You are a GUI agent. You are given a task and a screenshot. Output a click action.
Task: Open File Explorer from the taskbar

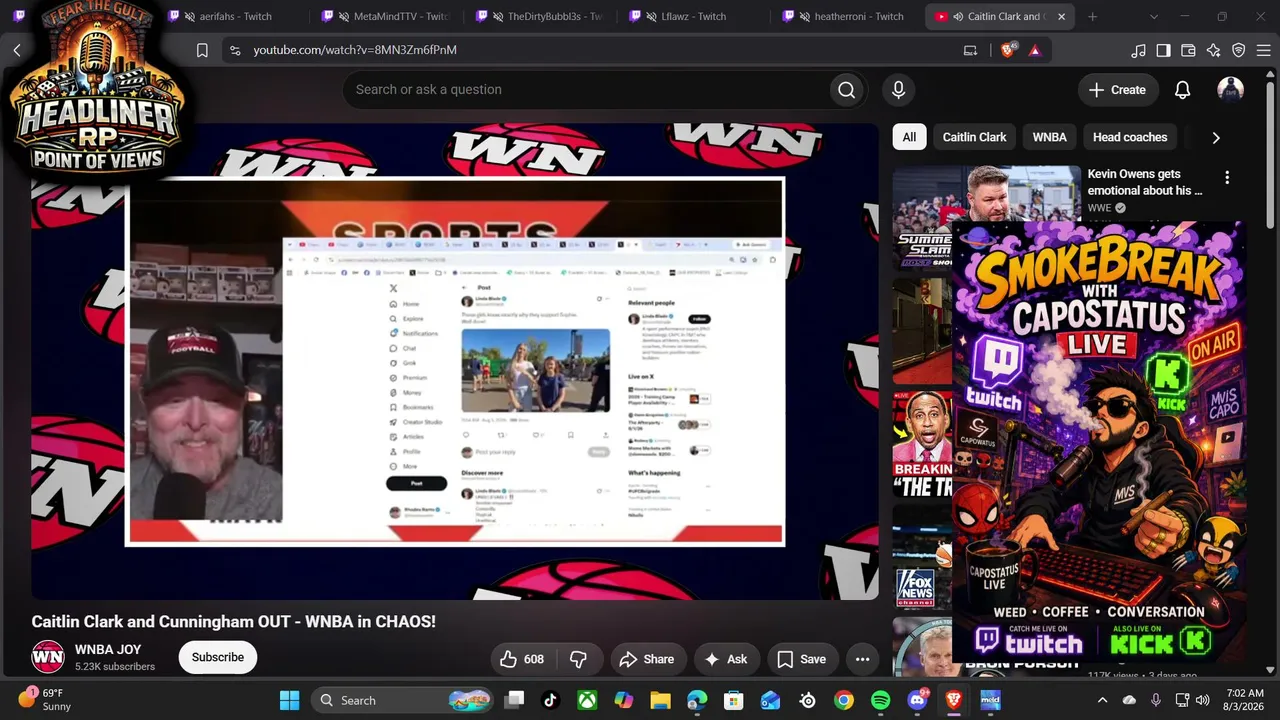point(660,700)
